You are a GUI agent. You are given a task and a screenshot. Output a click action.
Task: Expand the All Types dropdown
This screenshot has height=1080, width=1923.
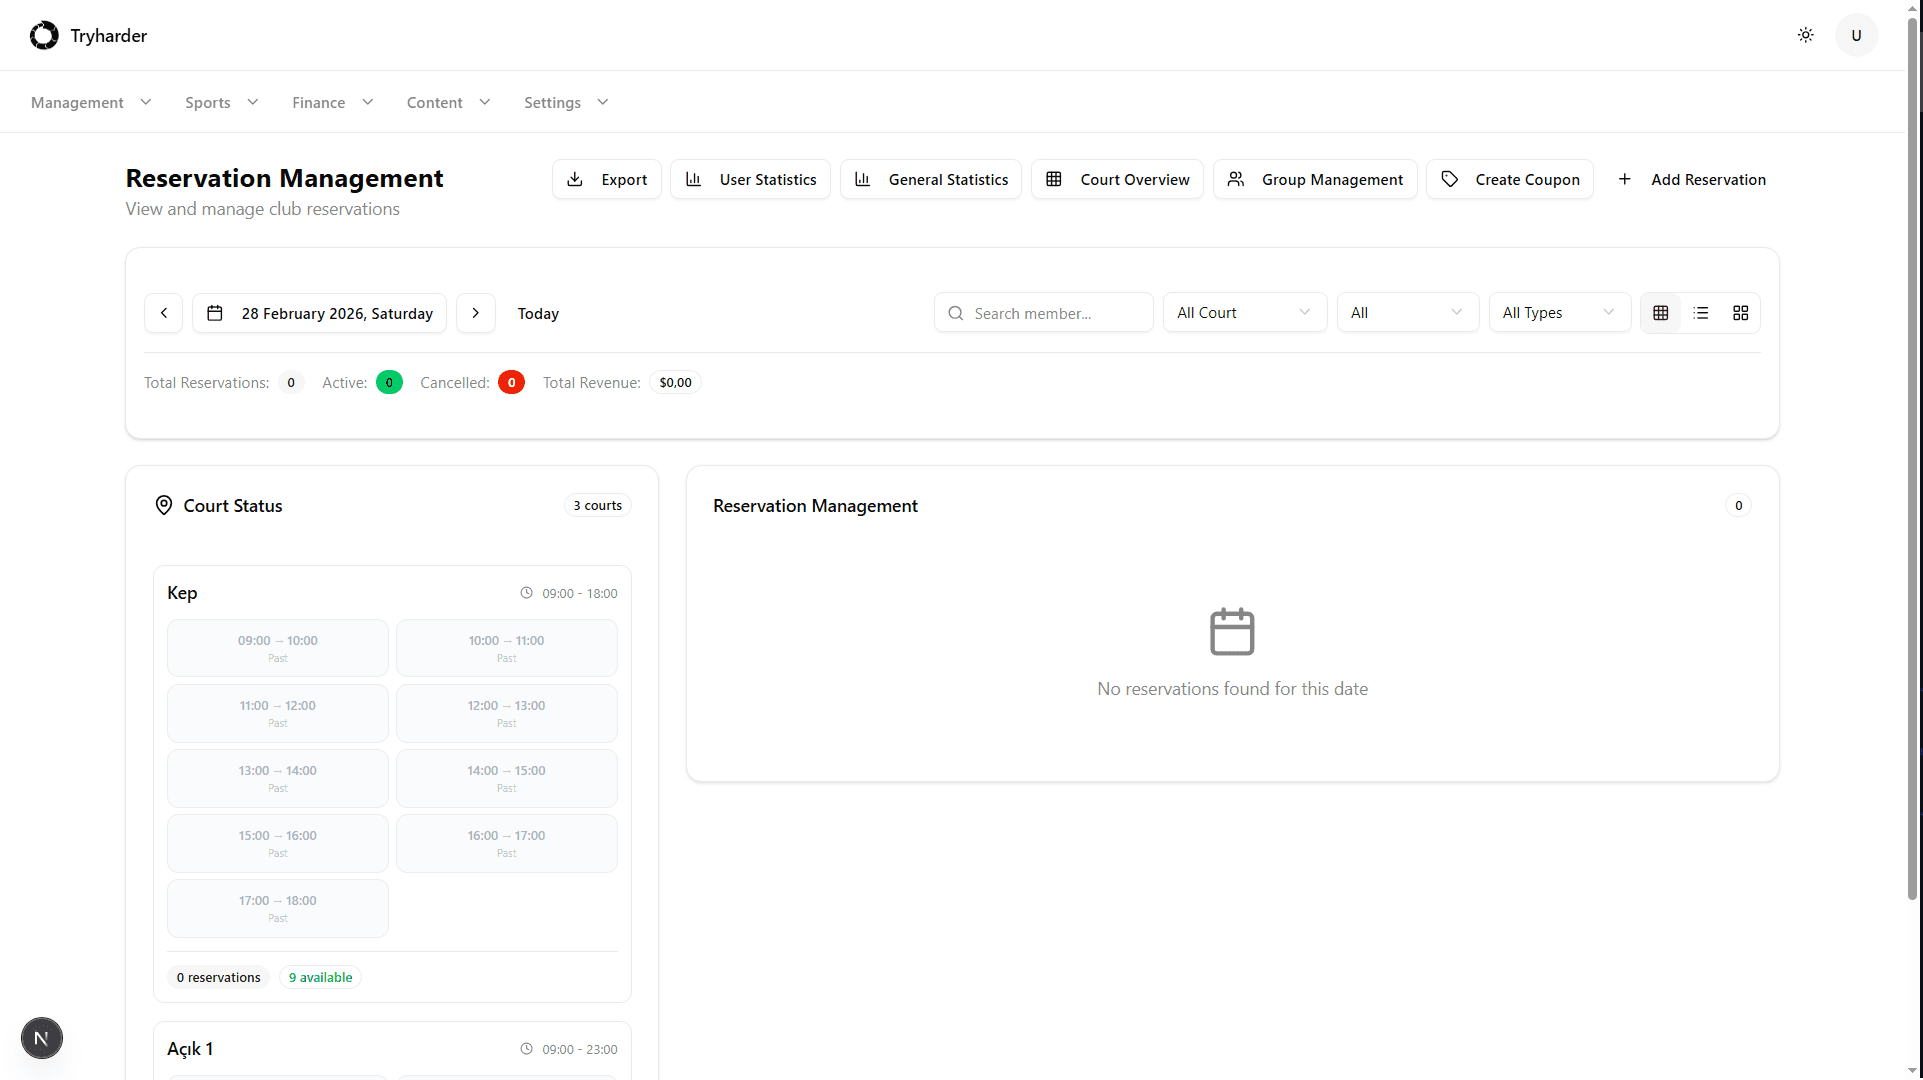pyautogui.click(x=1559, y=313)
